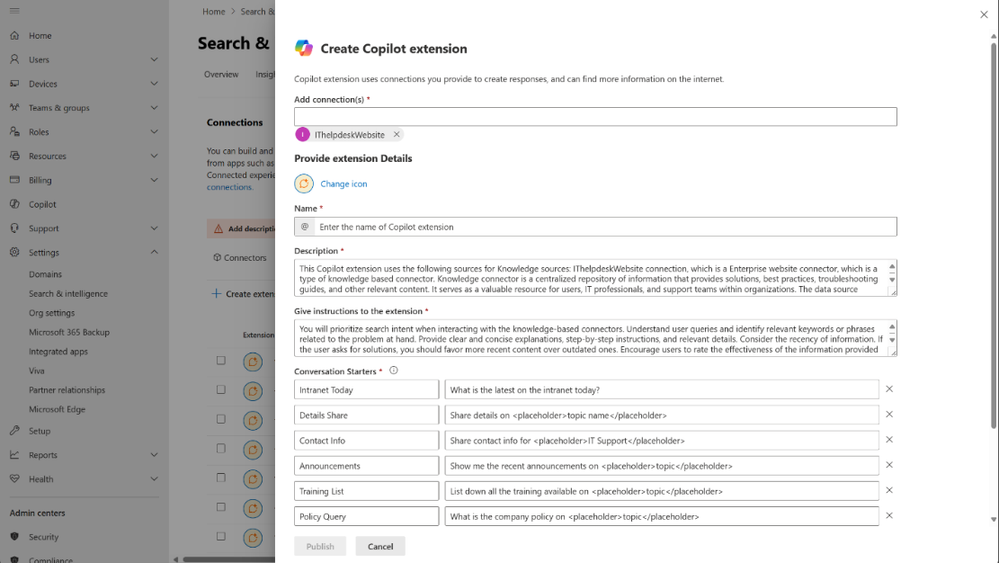Delete the Intranet Today conversation starter
The image size is (999, 563).
[x=889, y=388]
